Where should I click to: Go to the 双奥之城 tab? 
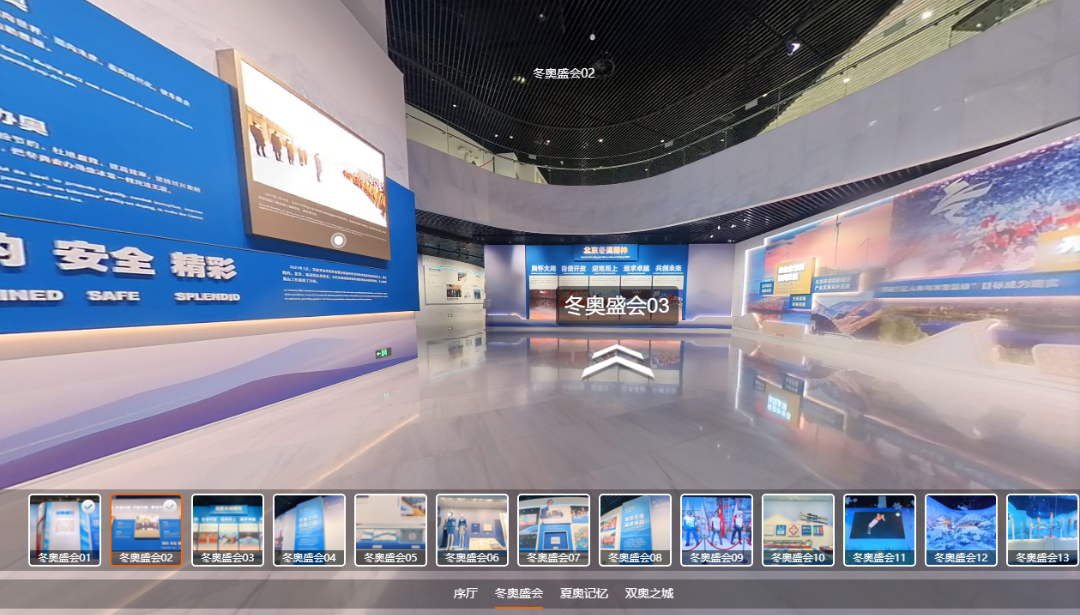[x=649, y=593]
